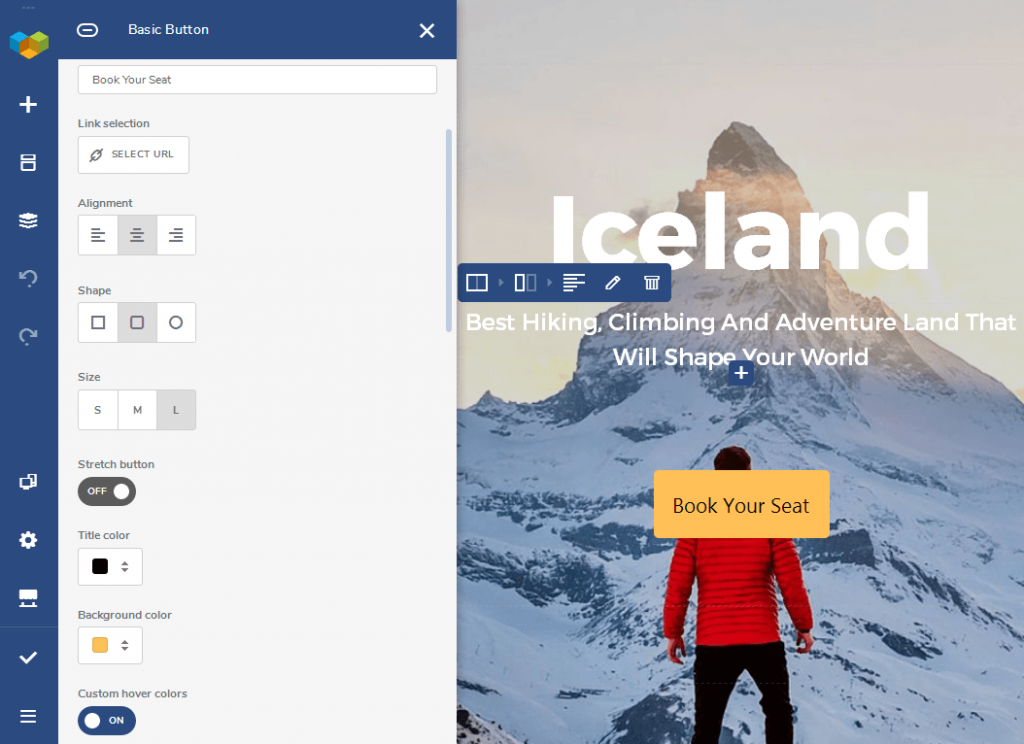Click the Redo arrow icon
1024x744 pixels.
[28, 336]
